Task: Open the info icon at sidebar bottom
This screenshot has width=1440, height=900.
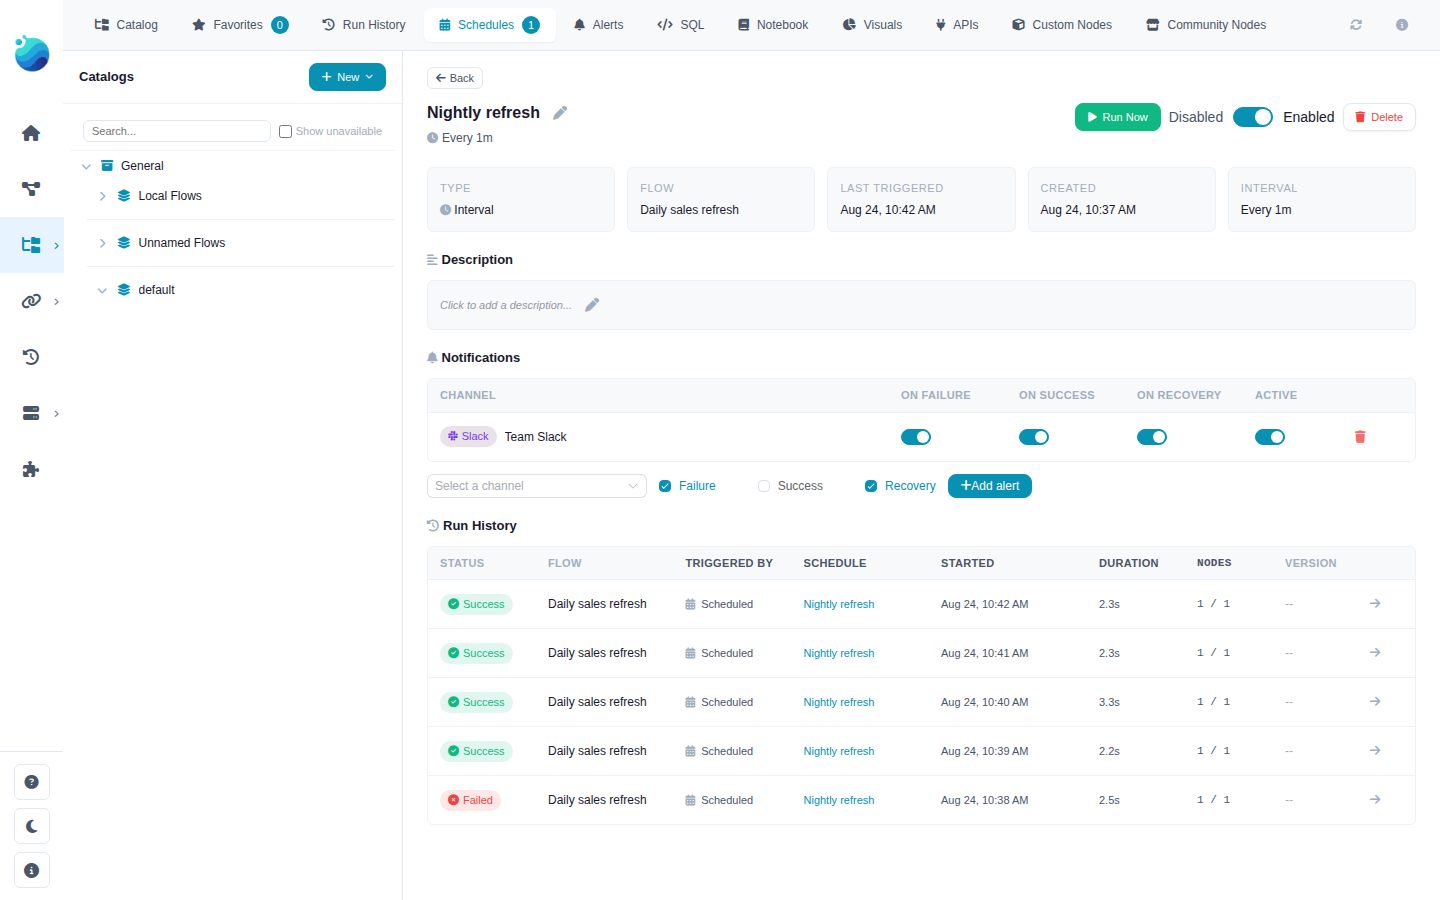Action: [x=32, y=870]
